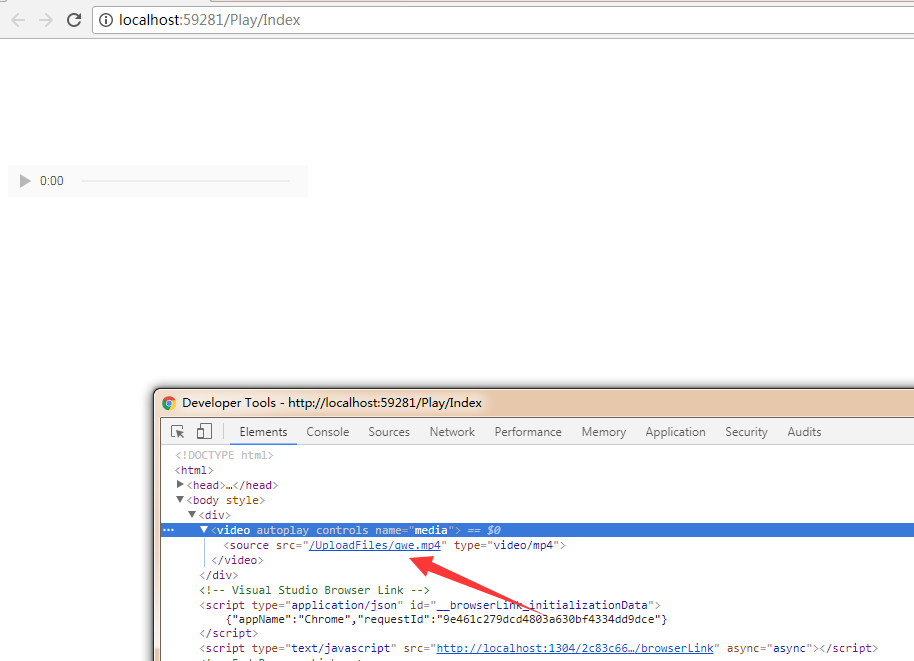Click the localhost address bar
The width and height of the screenshot is (914, 661).
coord(503,20)
